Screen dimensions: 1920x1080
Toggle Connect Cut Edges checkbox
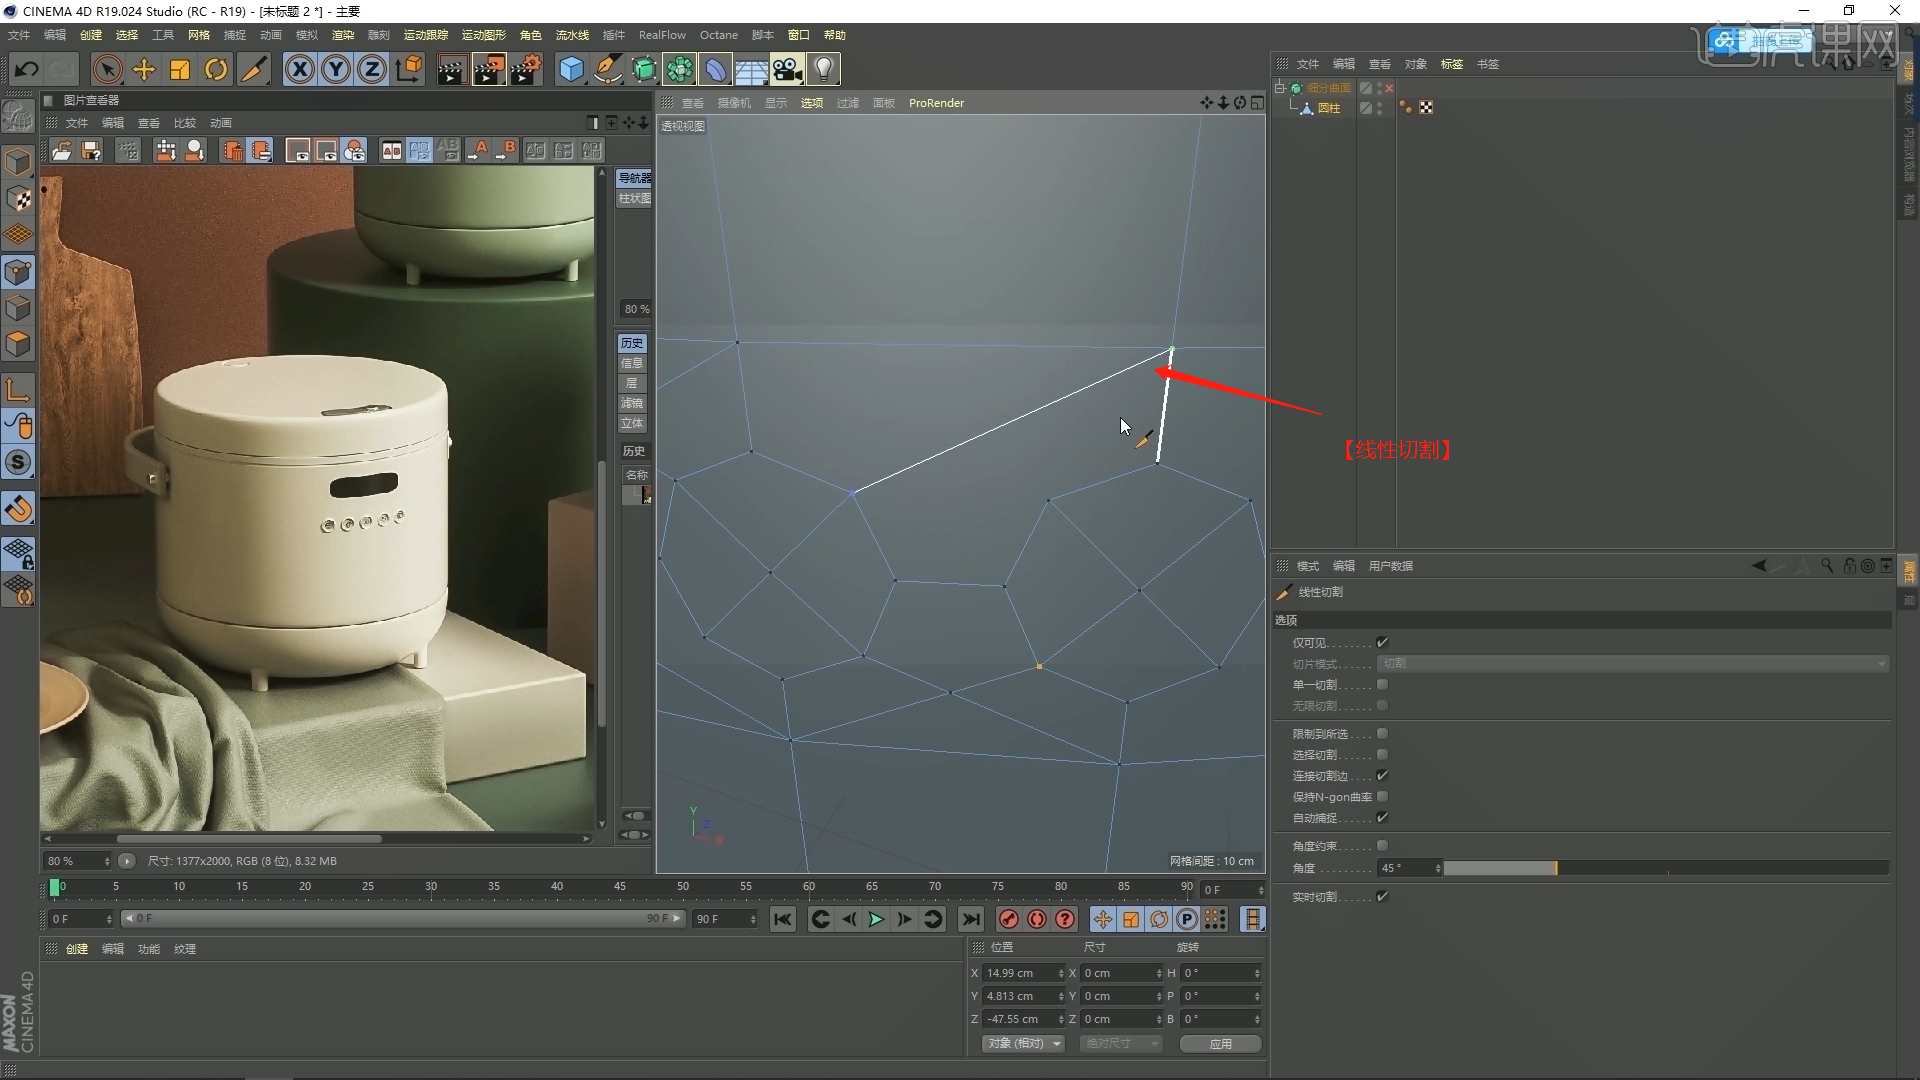point(1382,776)
